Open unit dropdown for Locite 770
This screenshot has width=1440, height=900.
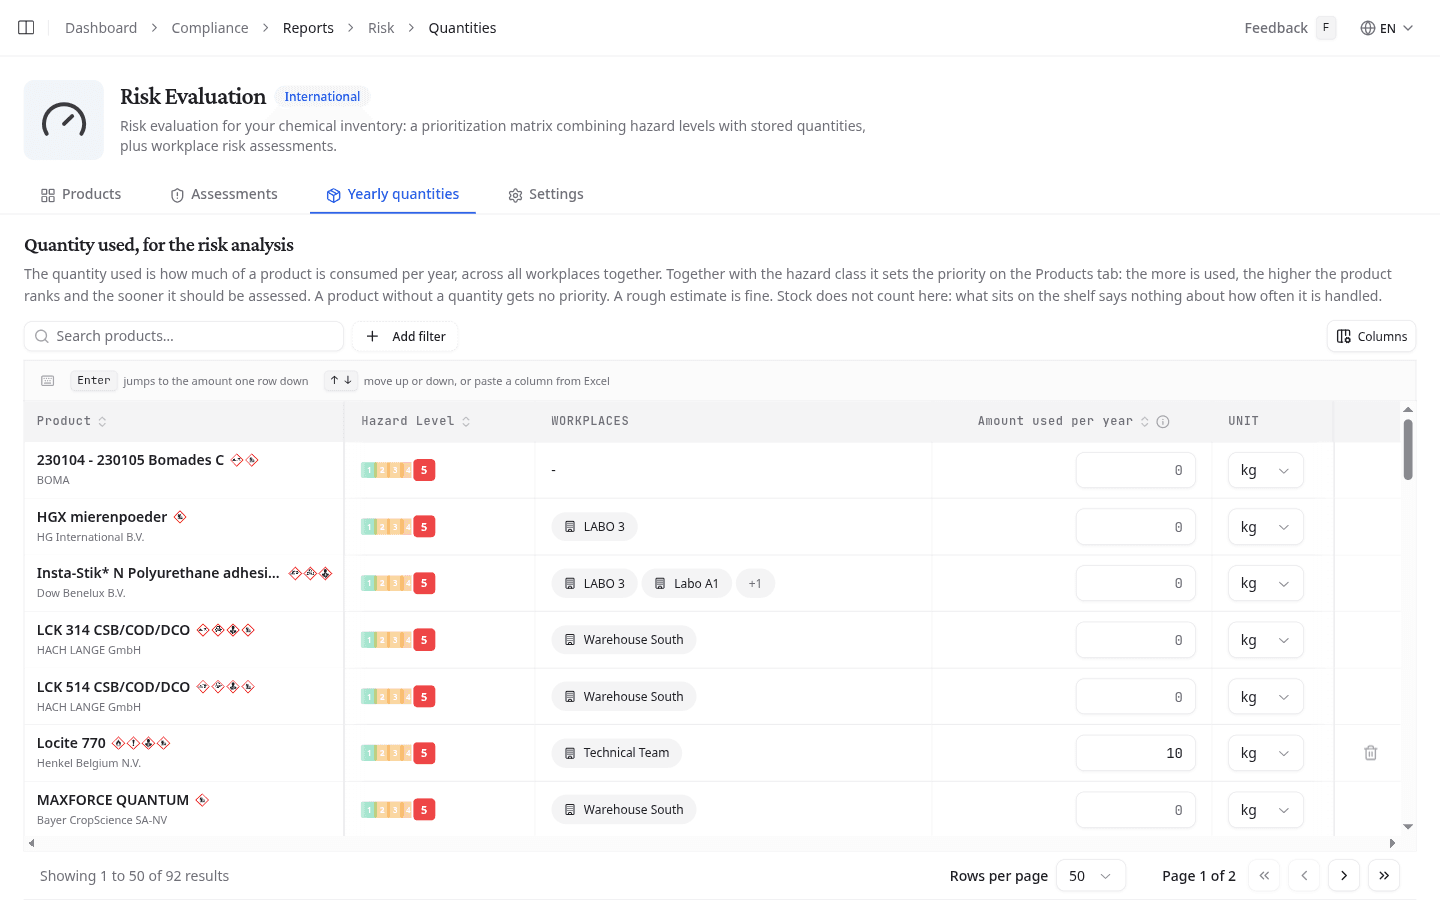coord(1266,753)
